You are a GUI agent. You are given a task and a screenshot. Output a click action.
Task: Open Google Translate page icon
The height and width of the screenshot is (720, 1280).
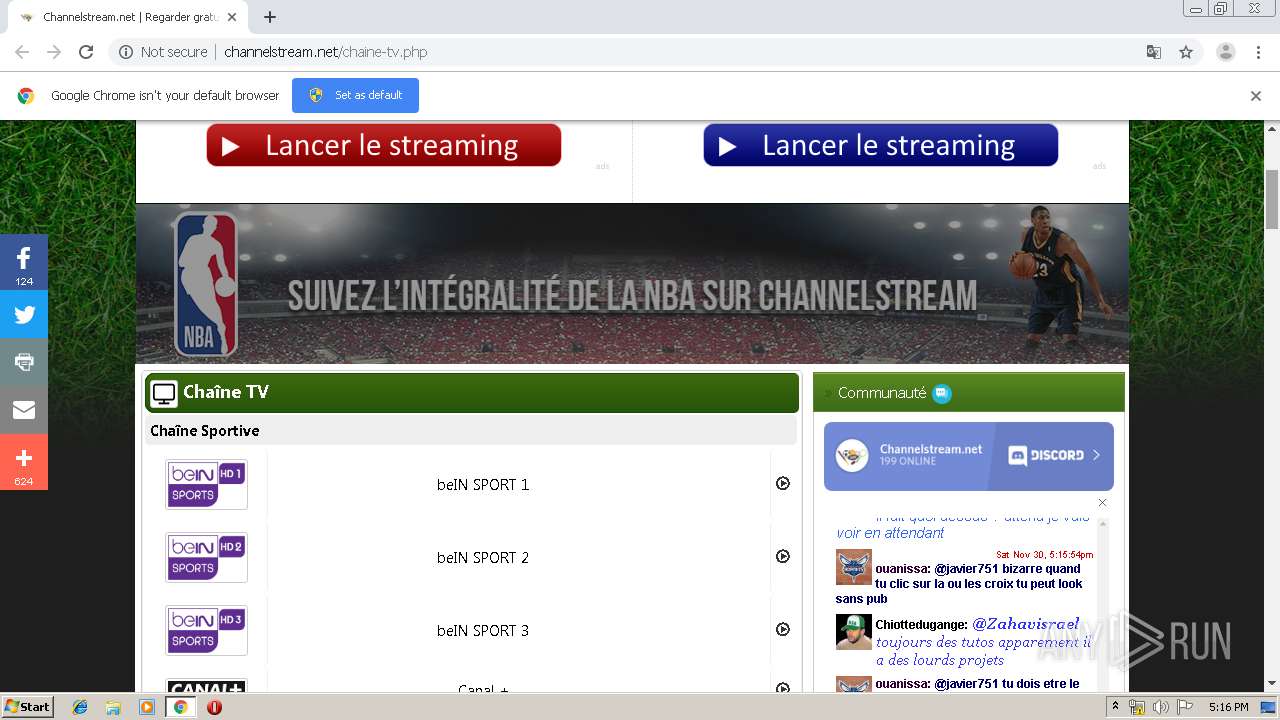click(x=1153, y=52)
